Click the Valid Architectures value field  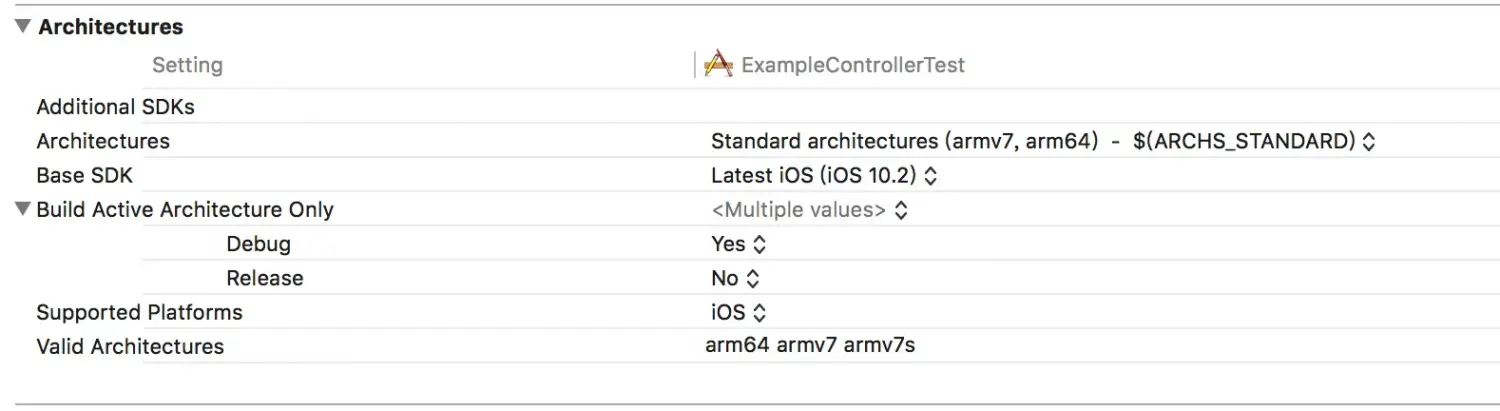(x=810, y=346)
